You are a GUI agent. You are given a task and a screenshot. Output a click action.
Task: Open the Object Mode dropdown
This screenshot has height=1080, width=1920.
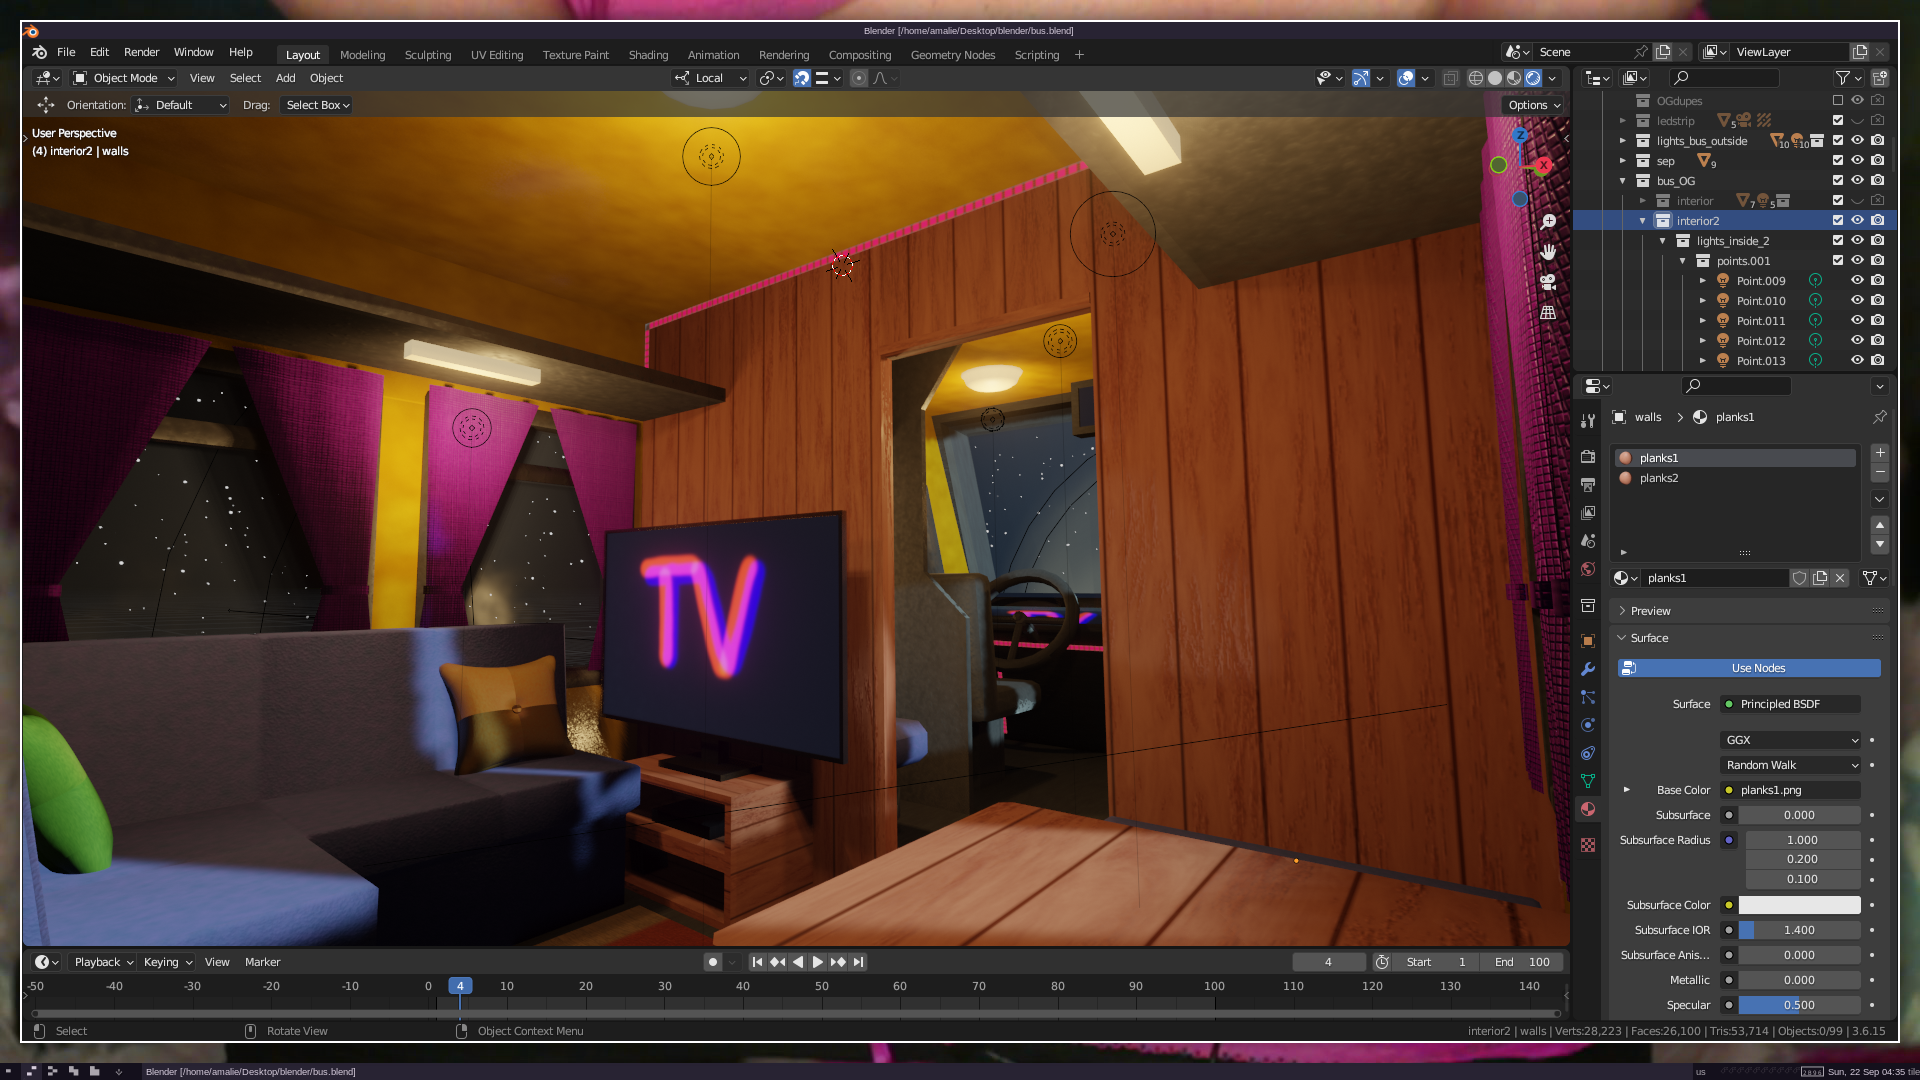click(x=124, y=78)
